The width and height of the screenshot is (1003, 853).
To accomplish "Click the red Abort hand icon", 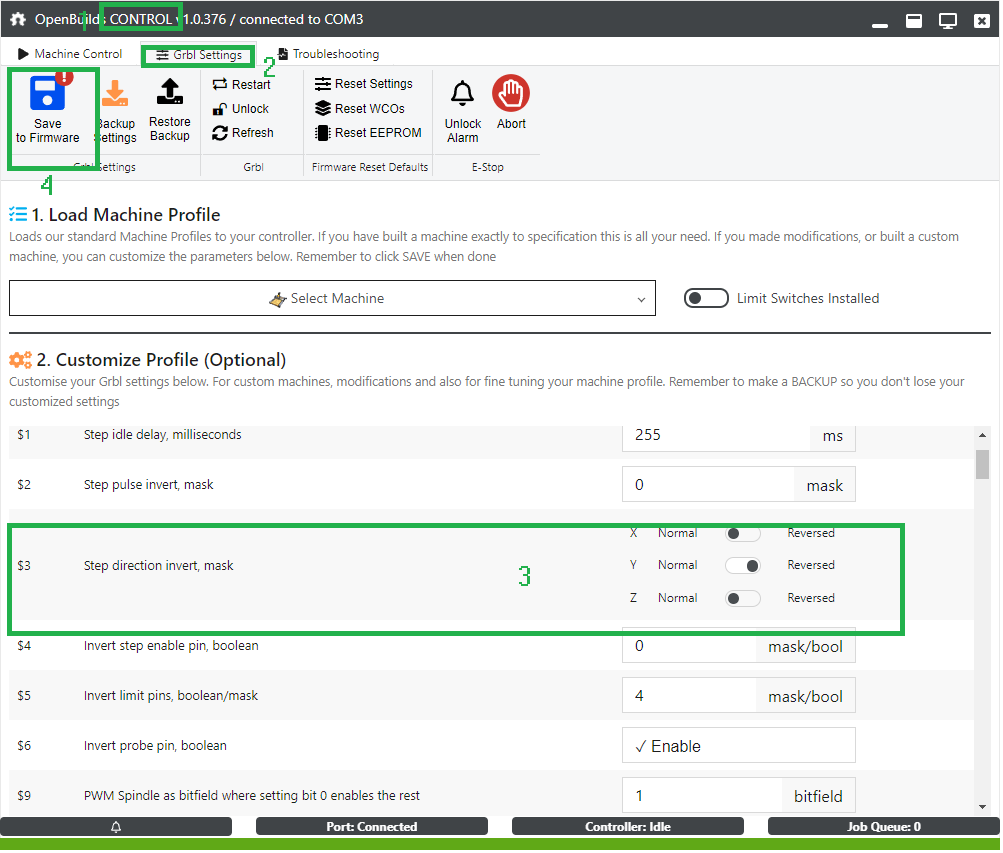I will click(x=511, y=93).
